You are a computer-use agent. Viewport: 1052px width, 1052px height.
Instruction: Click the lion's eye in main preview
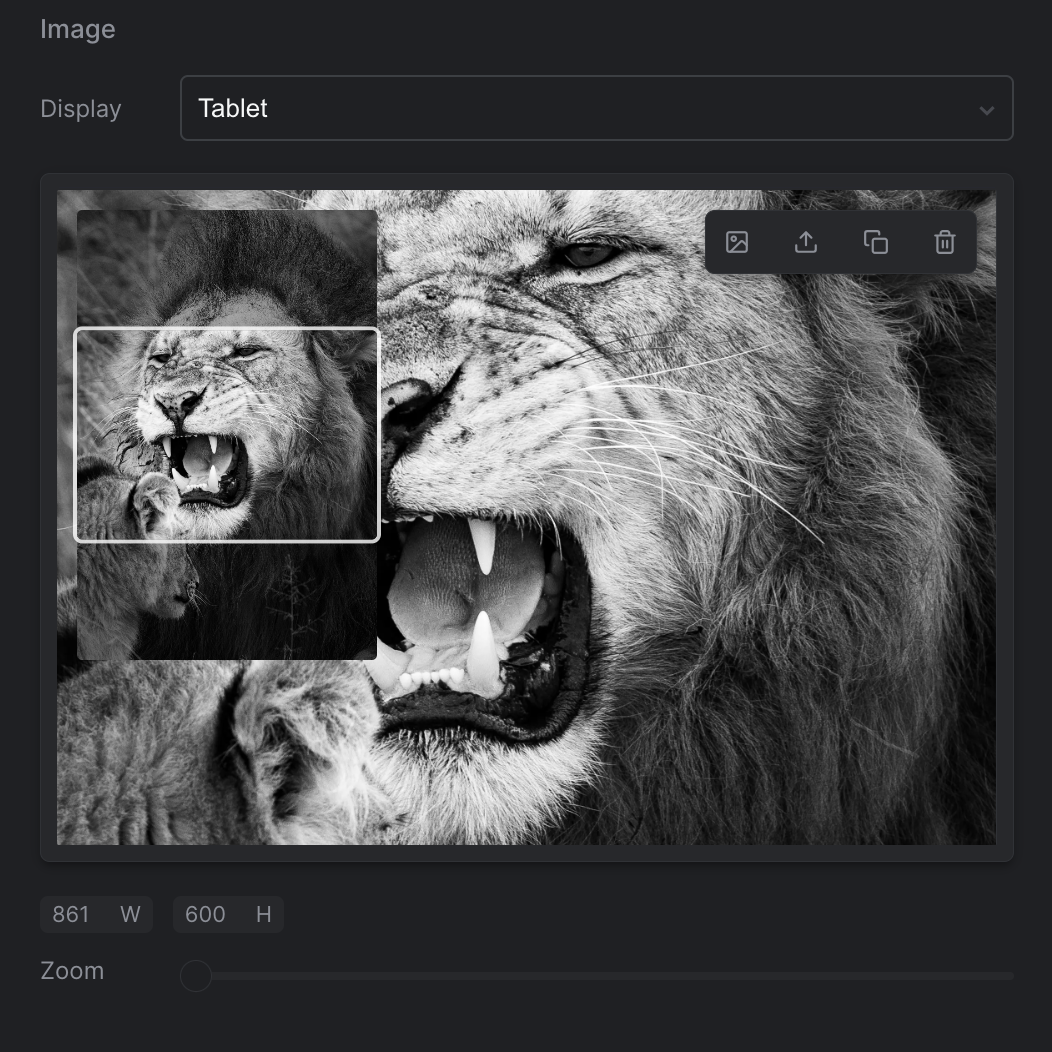[x=589, y=255]
